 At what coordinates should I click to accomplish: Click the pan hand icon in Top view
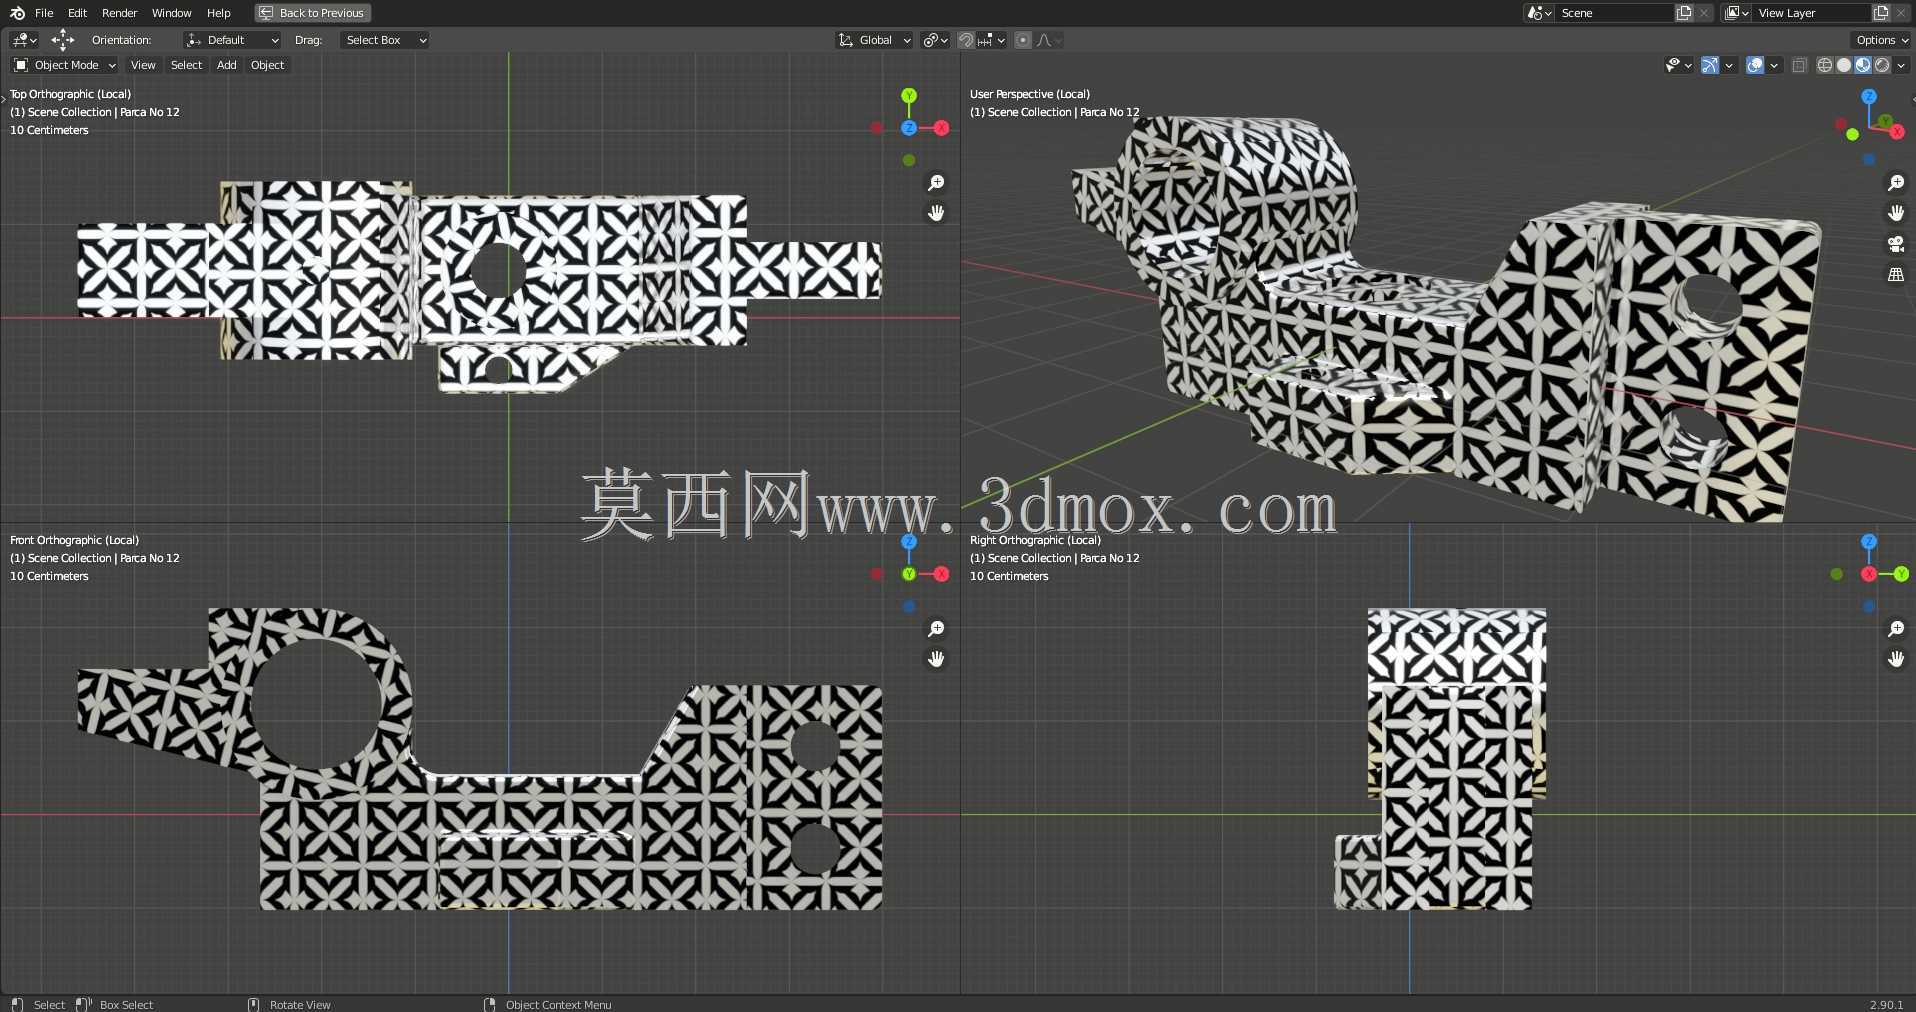tap(936, 213)
